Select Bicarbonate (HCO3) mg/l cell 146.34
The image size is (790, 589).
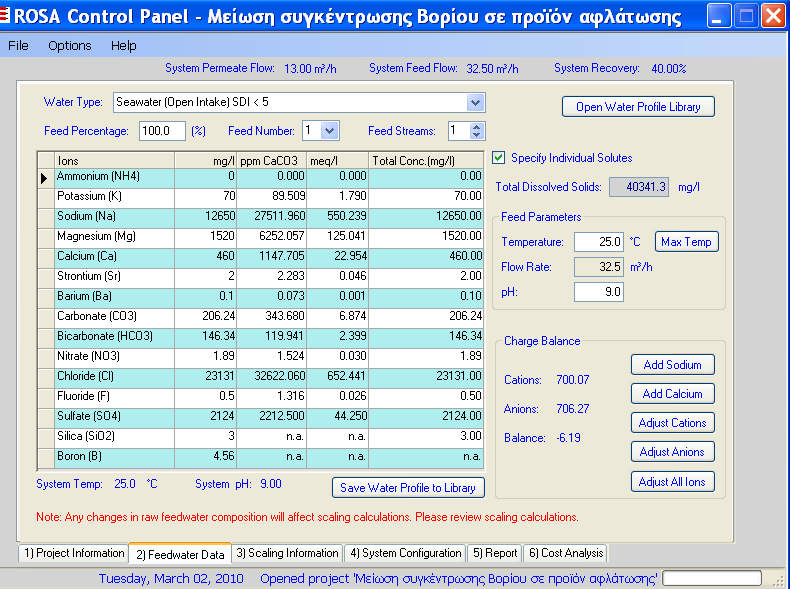coord(206,338)
